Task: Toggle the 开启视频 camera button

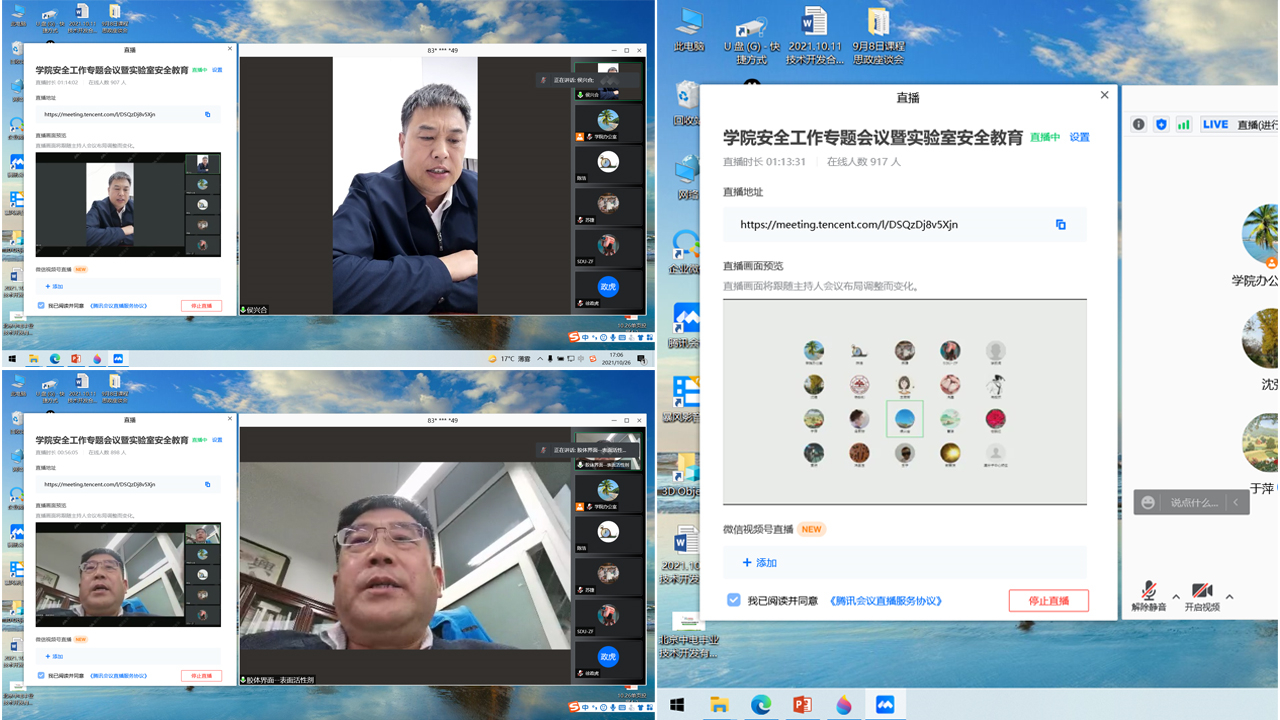Action: point(1202,596)
